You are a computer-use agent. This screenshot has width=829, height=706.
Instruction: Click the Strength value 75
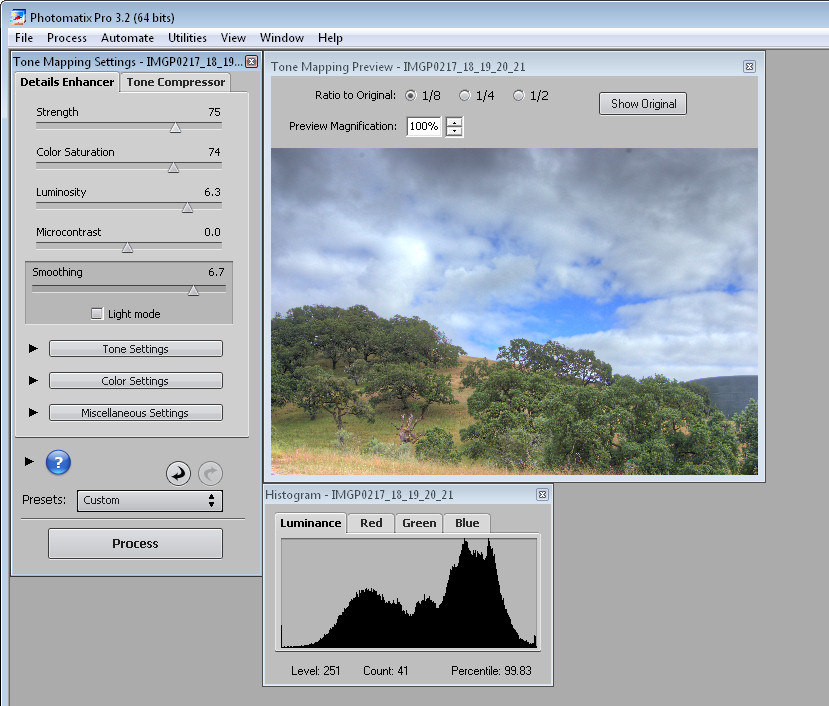tap(214, 112)
